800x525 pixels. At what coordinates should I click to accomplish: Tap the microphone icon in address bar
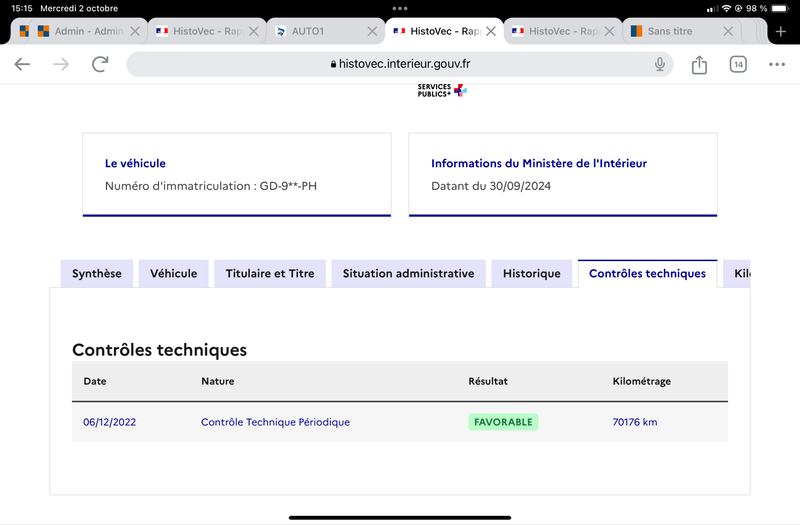[x=660, y=64]
